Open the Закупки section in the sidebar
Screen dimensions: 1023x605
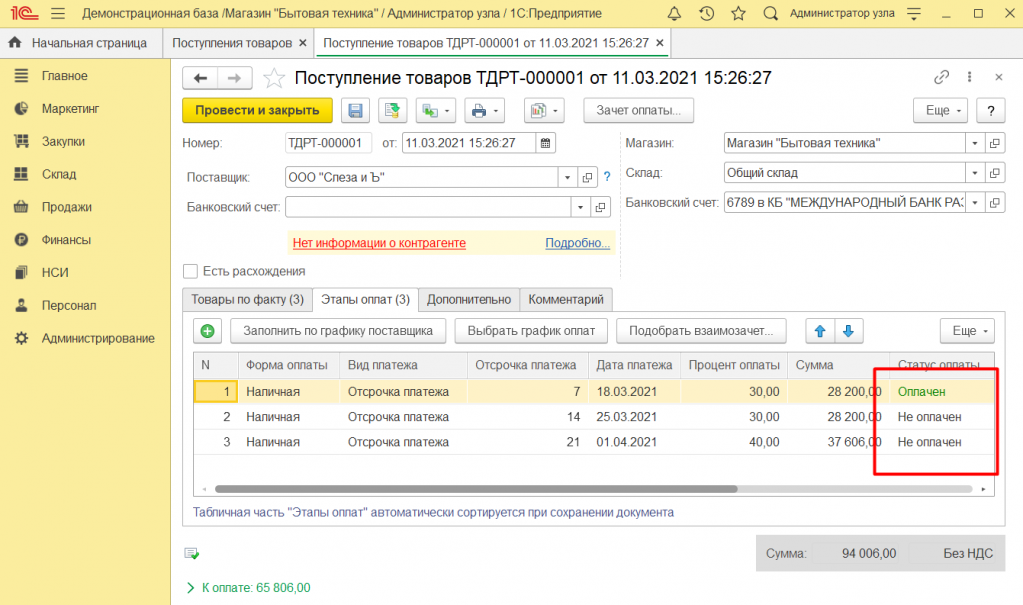[x=63, y=141]
